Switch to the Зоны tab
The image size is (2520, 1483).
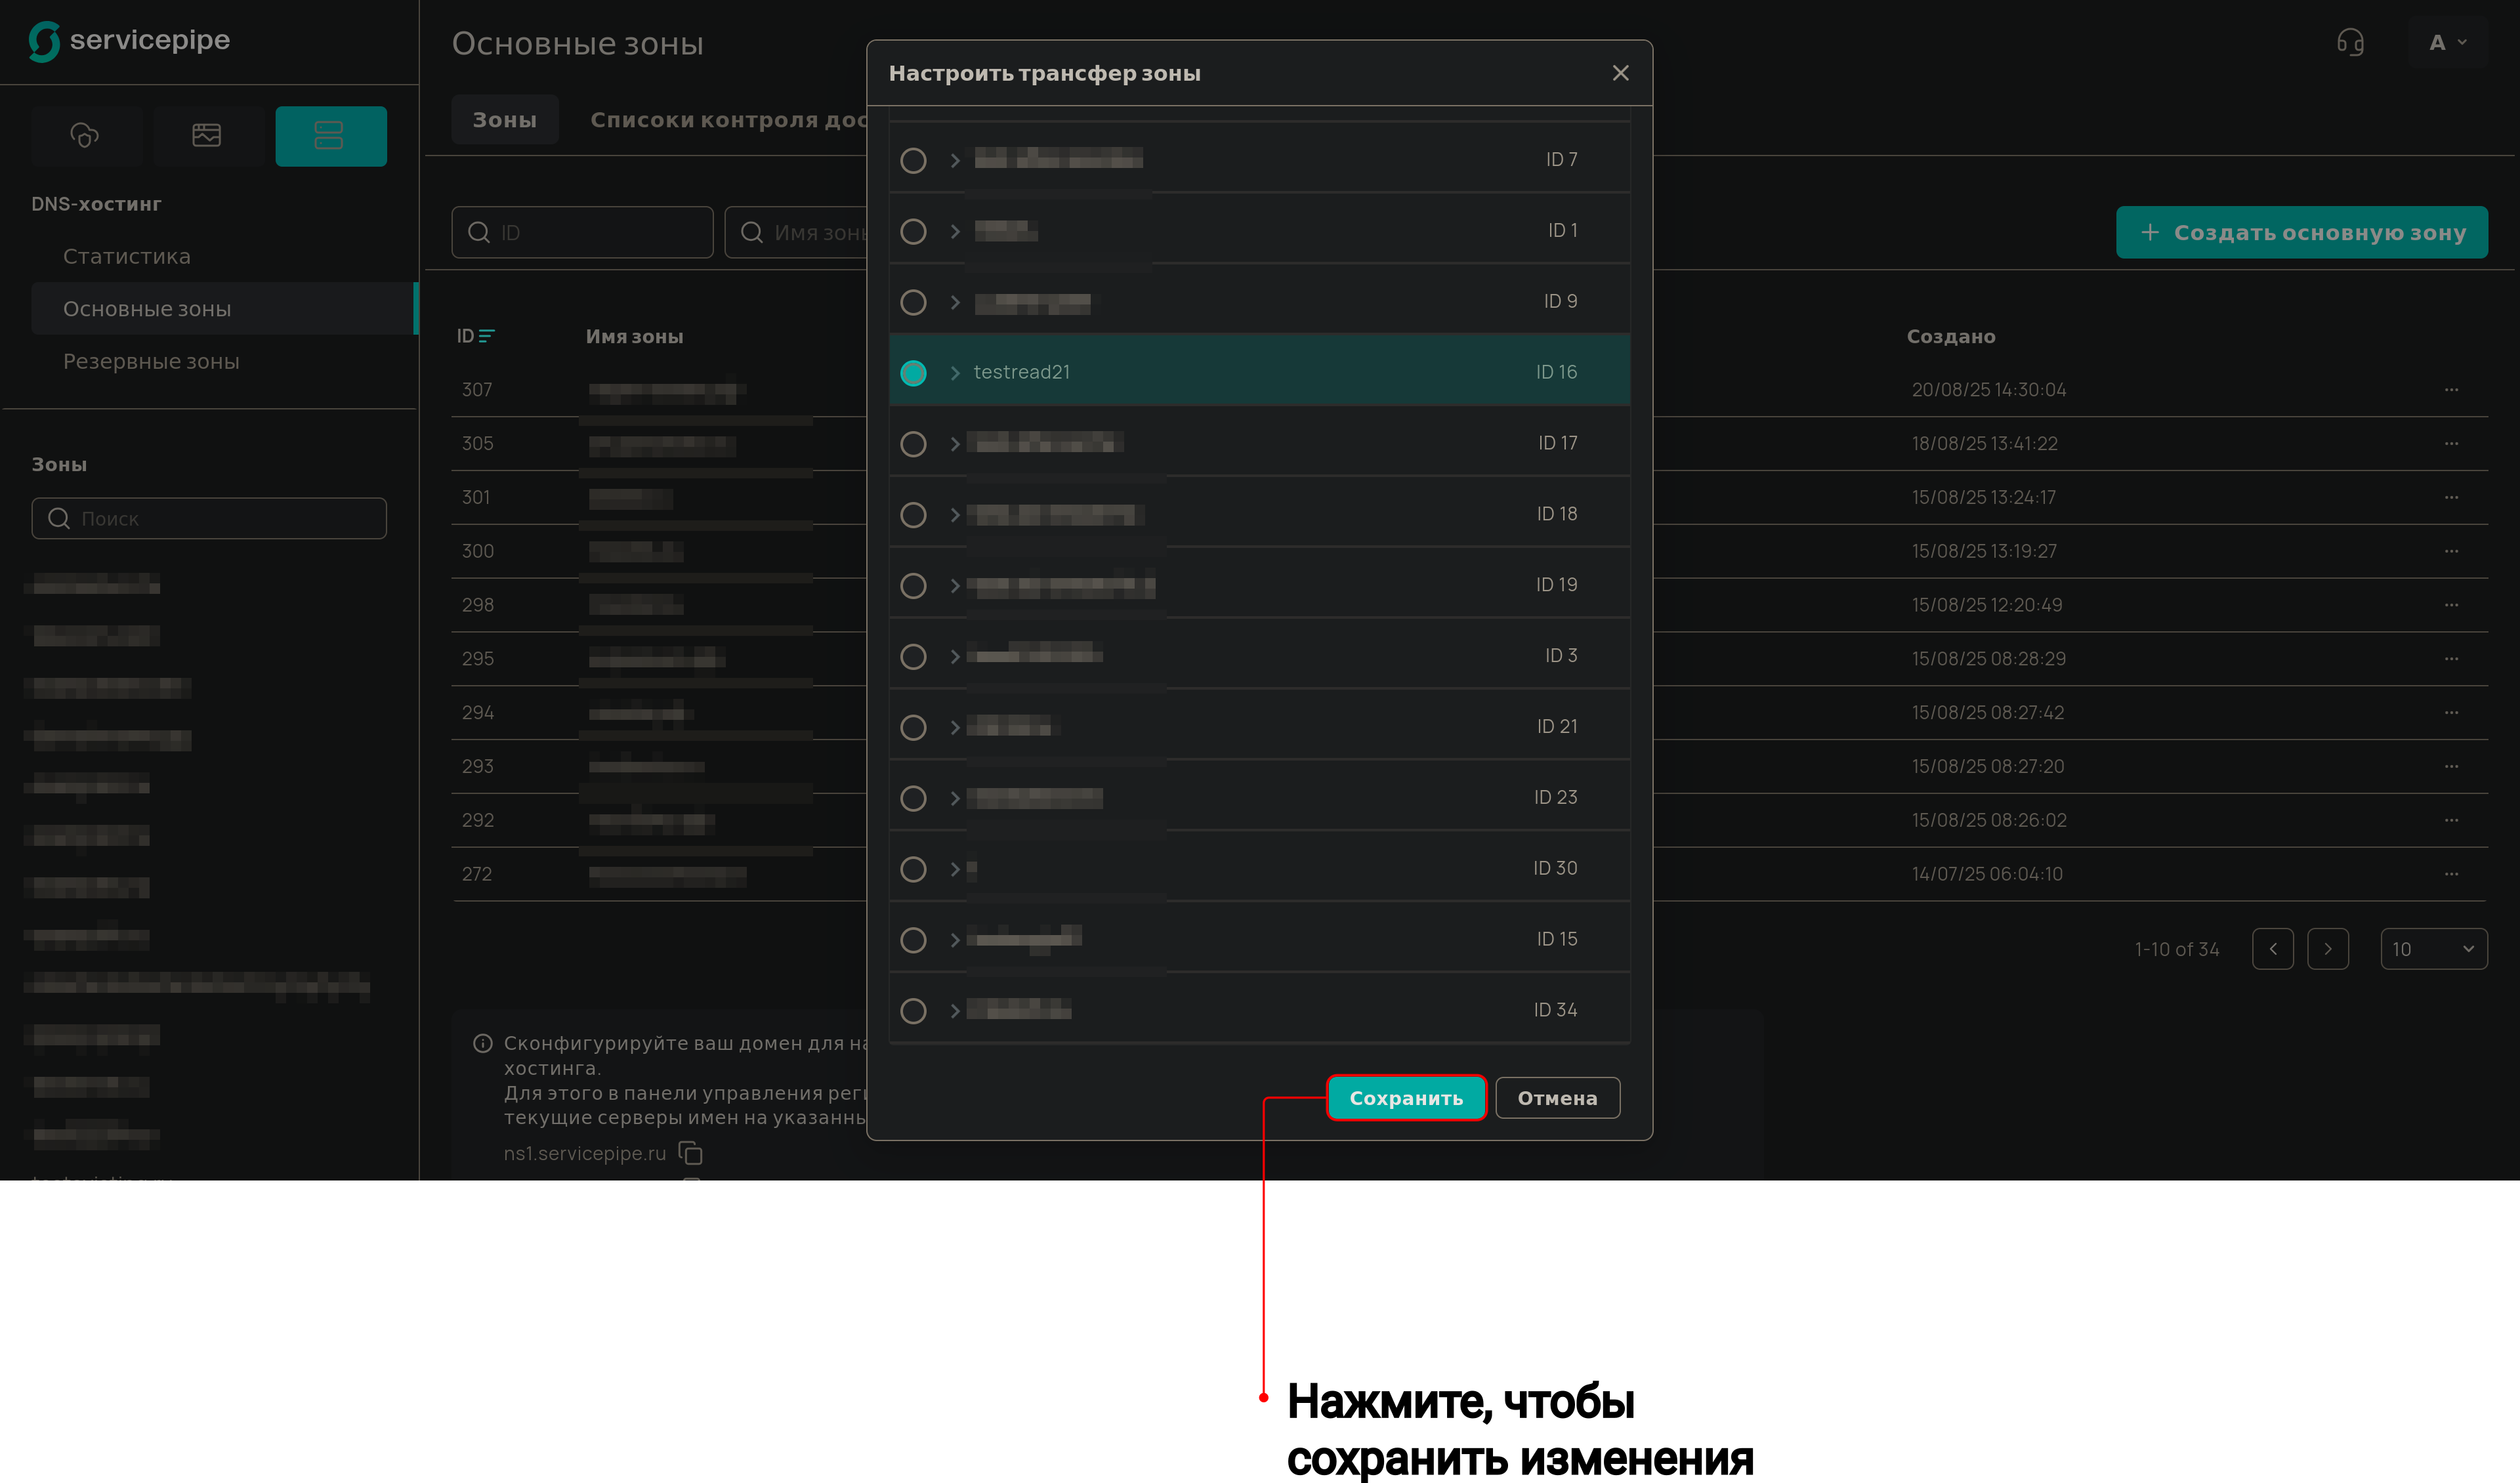505,120
